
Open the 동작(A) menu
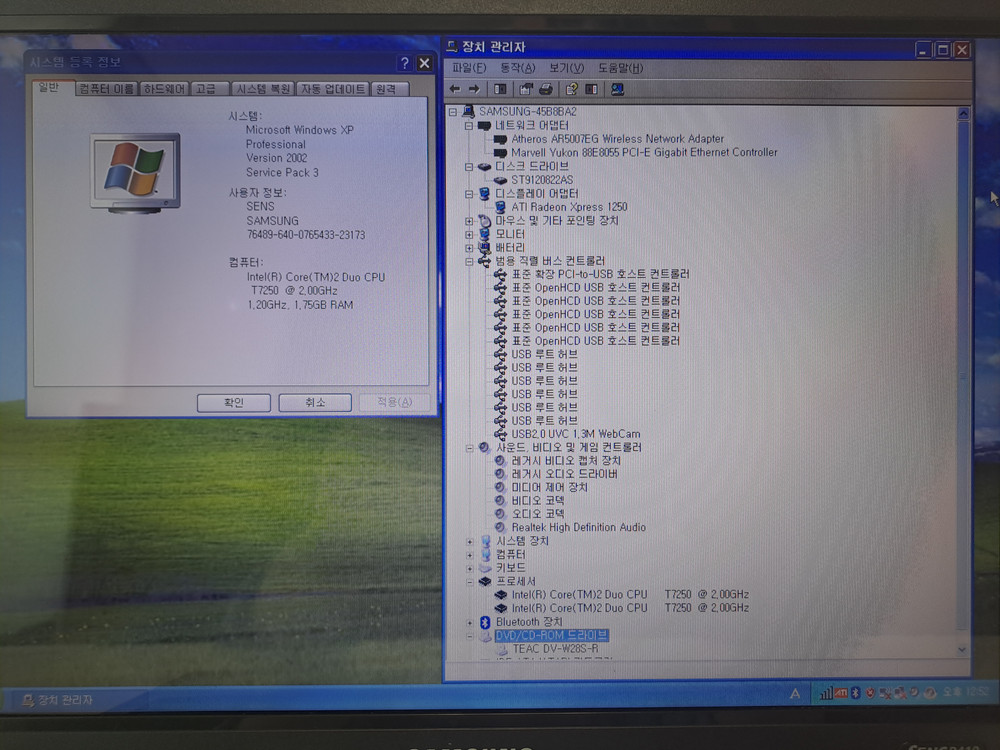pyautogui.click(x=517, y=68)
